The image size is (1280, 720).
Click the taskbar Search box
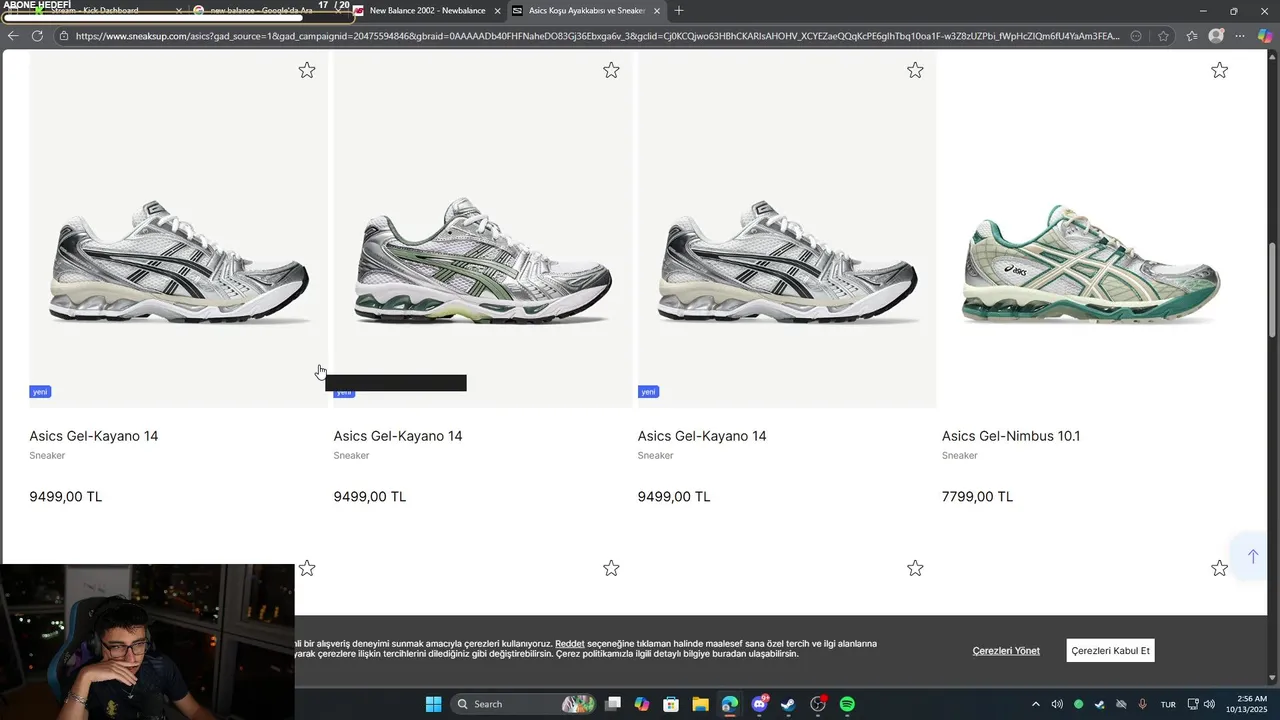(523, 704)
